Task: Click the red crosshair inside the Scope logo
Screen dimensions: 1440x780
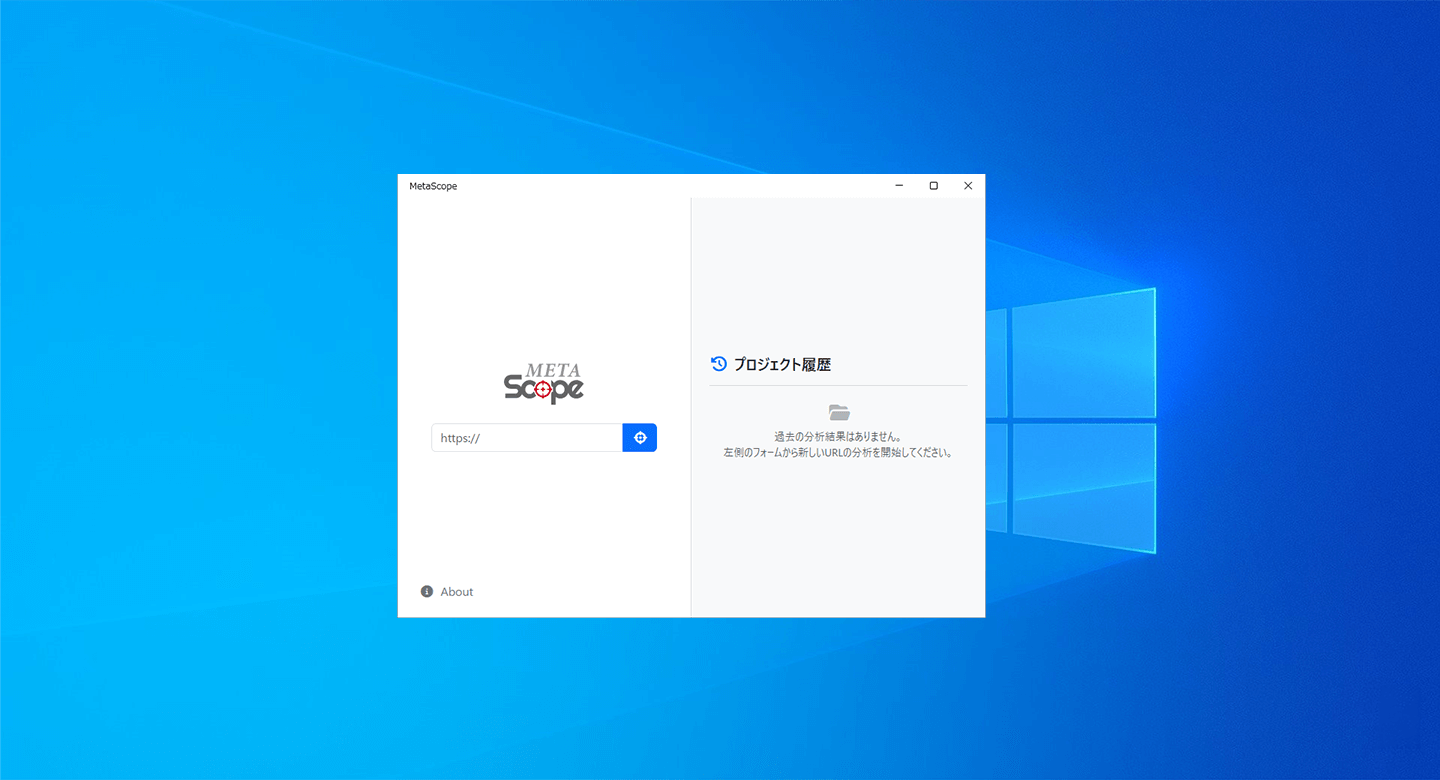Action: pos(542,389)
